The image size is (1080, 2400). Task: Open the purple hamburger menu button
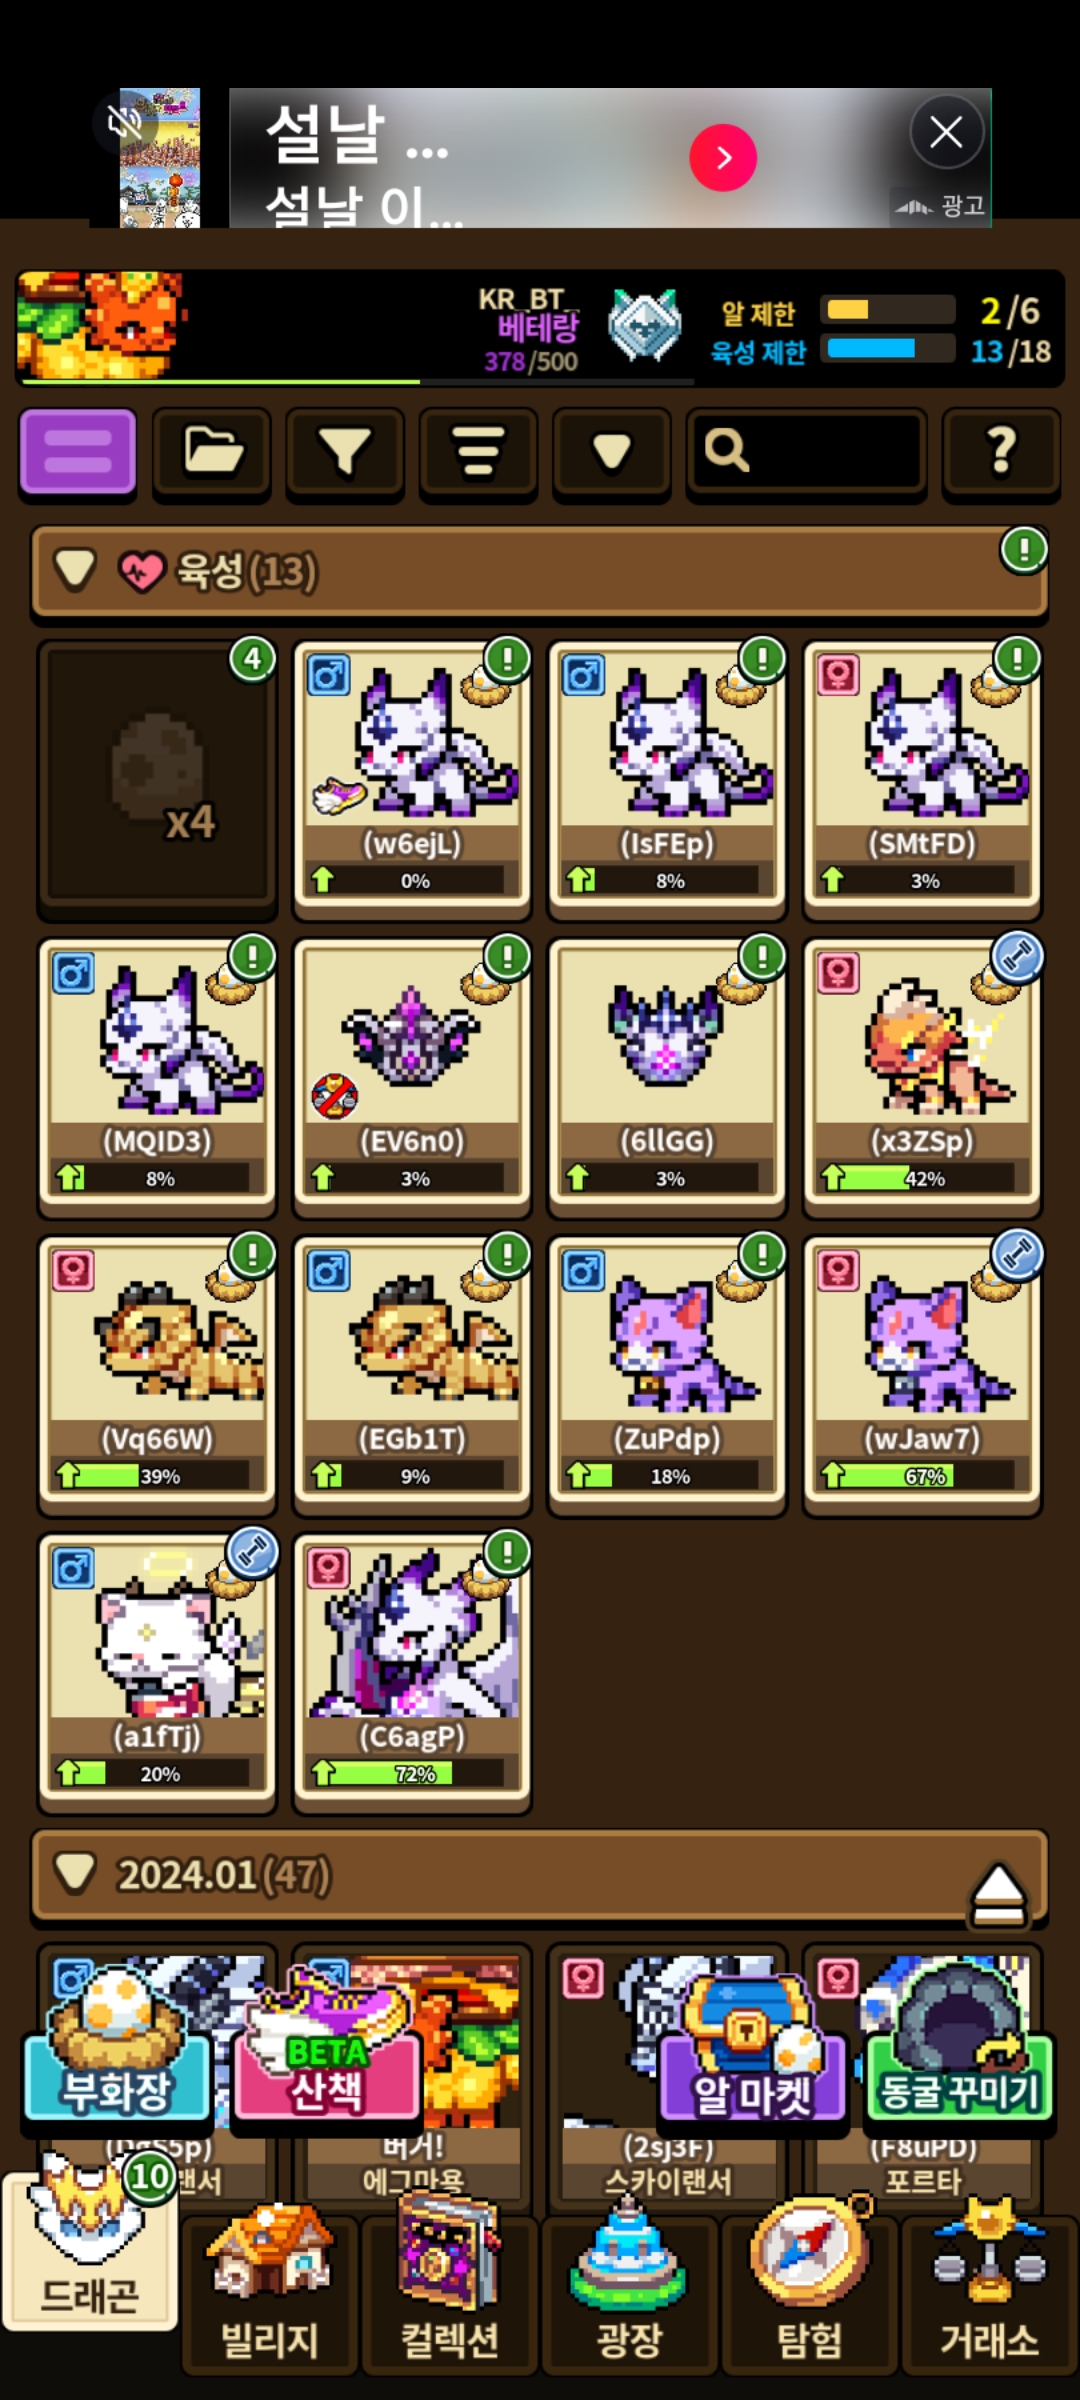tap(78, 451)
